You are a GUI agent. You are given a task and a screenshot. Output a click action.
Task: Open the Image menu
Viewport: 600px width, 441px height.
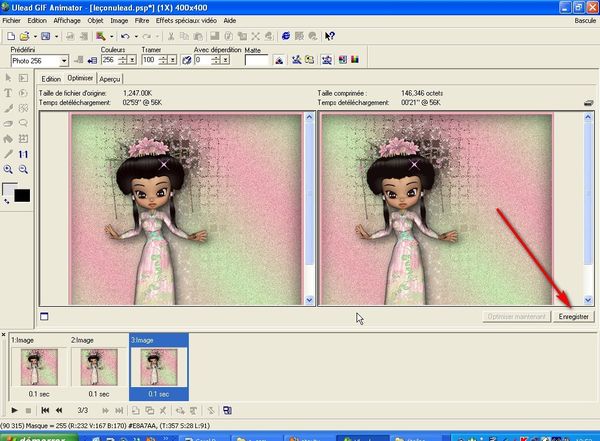pyautogui.click(x=119, y=21)
